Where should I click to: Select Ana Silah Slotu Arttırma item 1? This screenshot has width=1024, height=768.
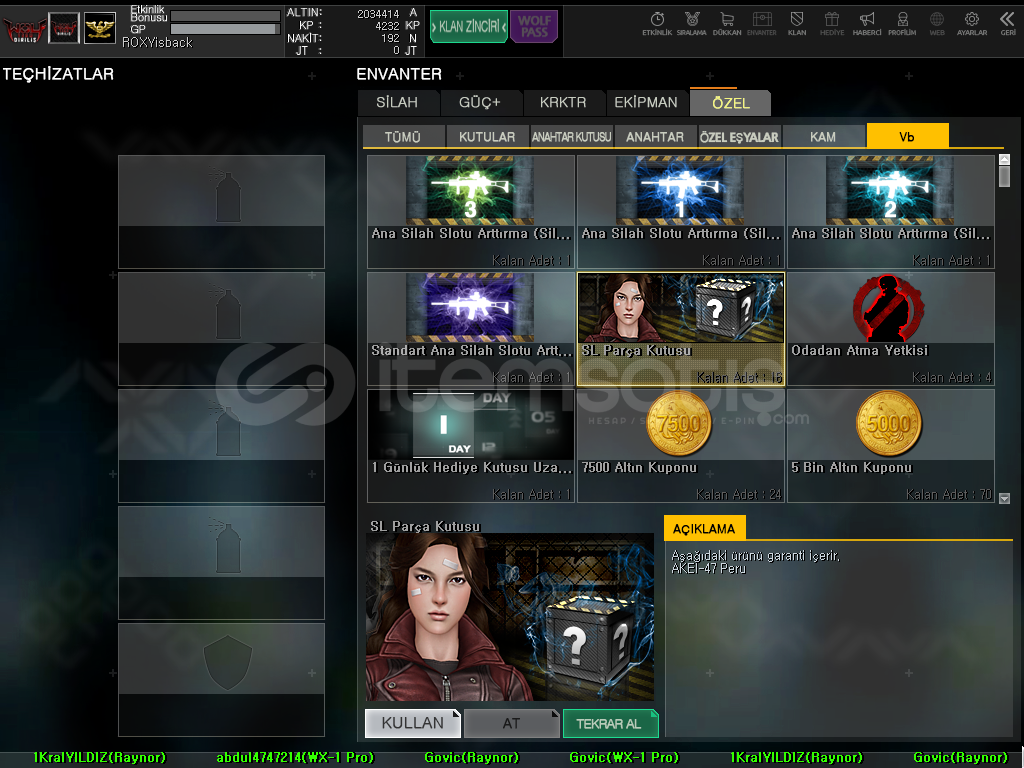(680, 212)
